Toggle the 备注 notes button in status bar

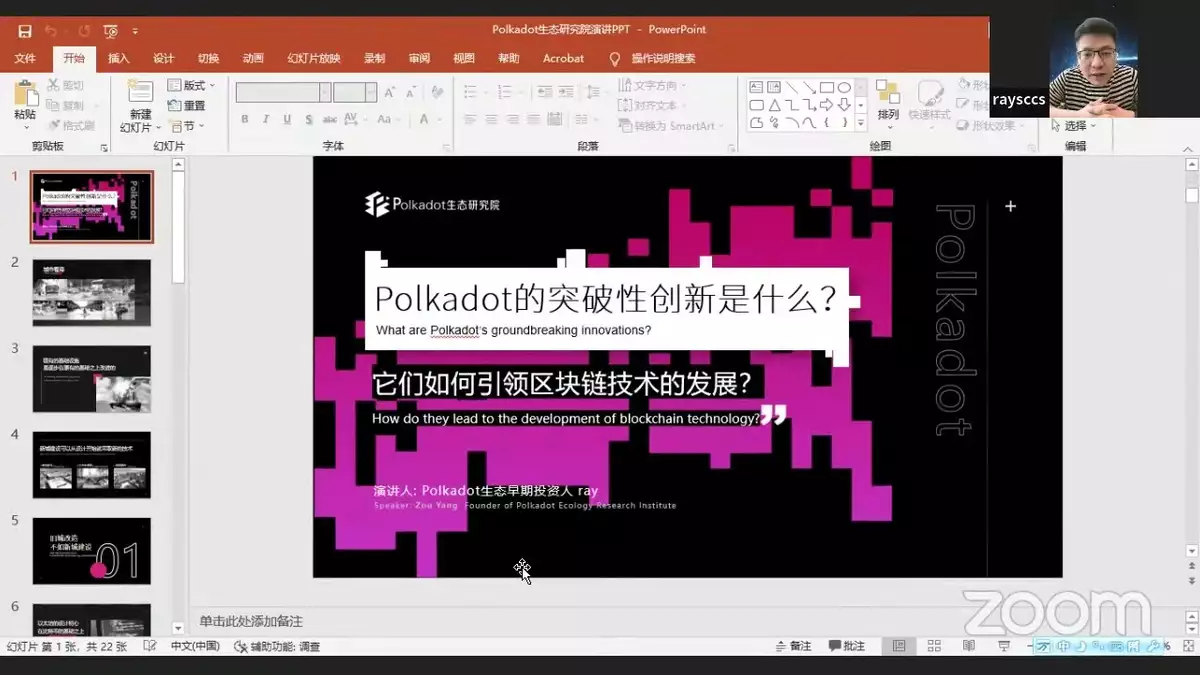[x=793, y=646]
